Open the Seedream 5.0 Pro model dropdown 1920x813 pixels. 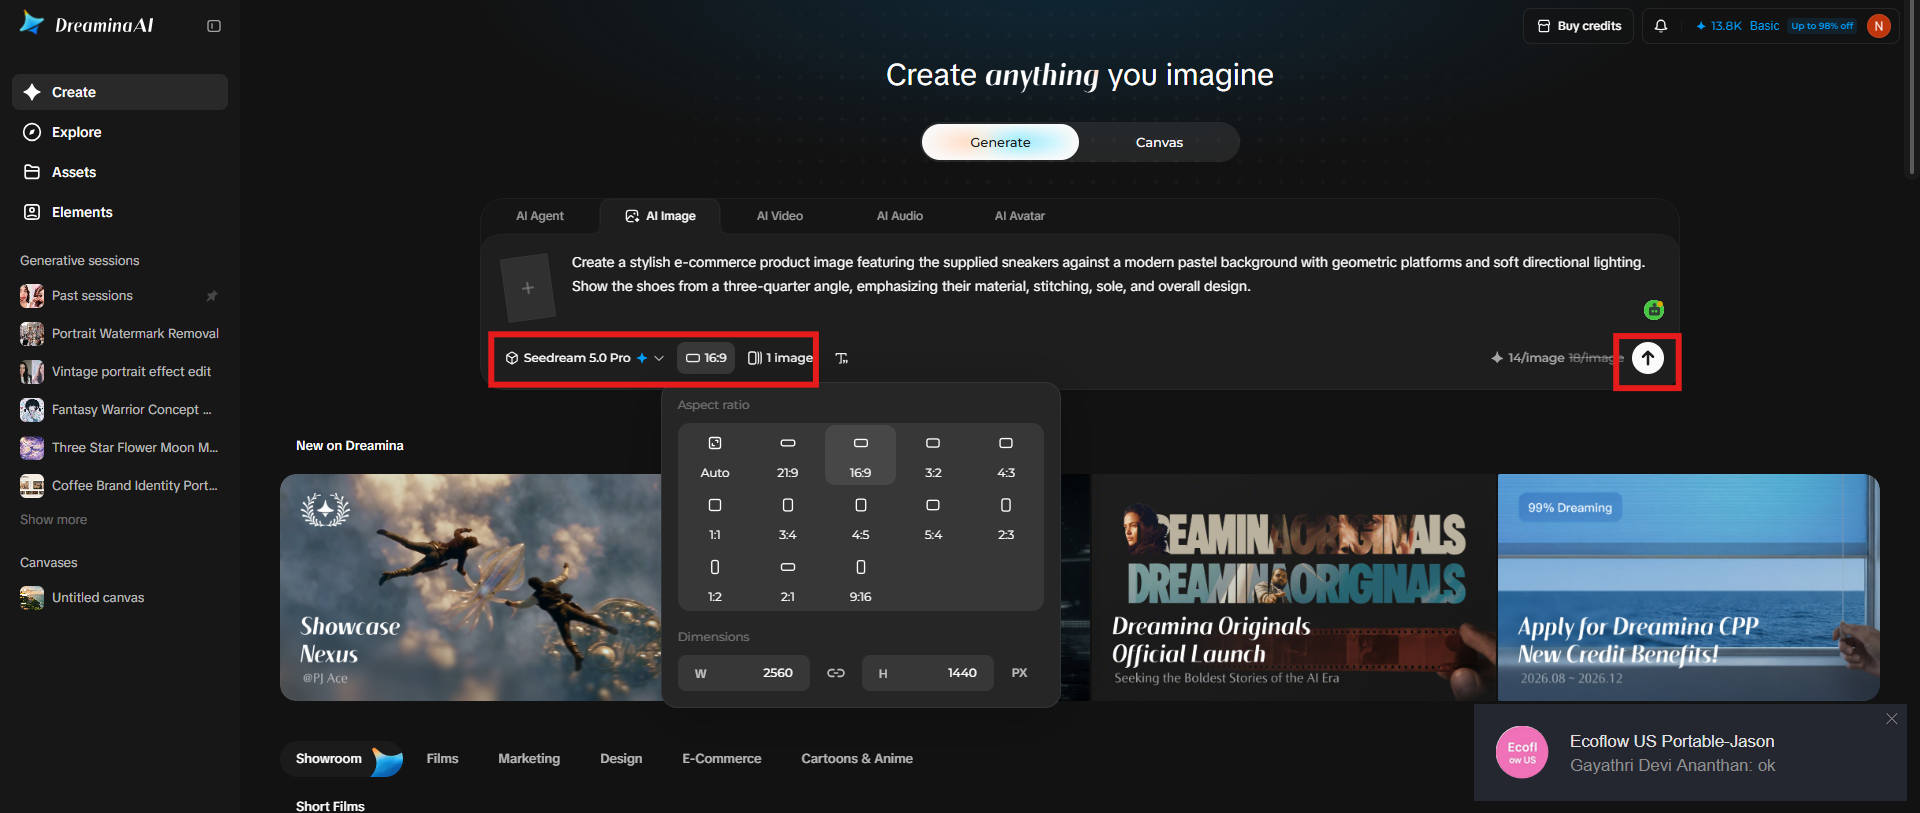click(x=584, y=358)
